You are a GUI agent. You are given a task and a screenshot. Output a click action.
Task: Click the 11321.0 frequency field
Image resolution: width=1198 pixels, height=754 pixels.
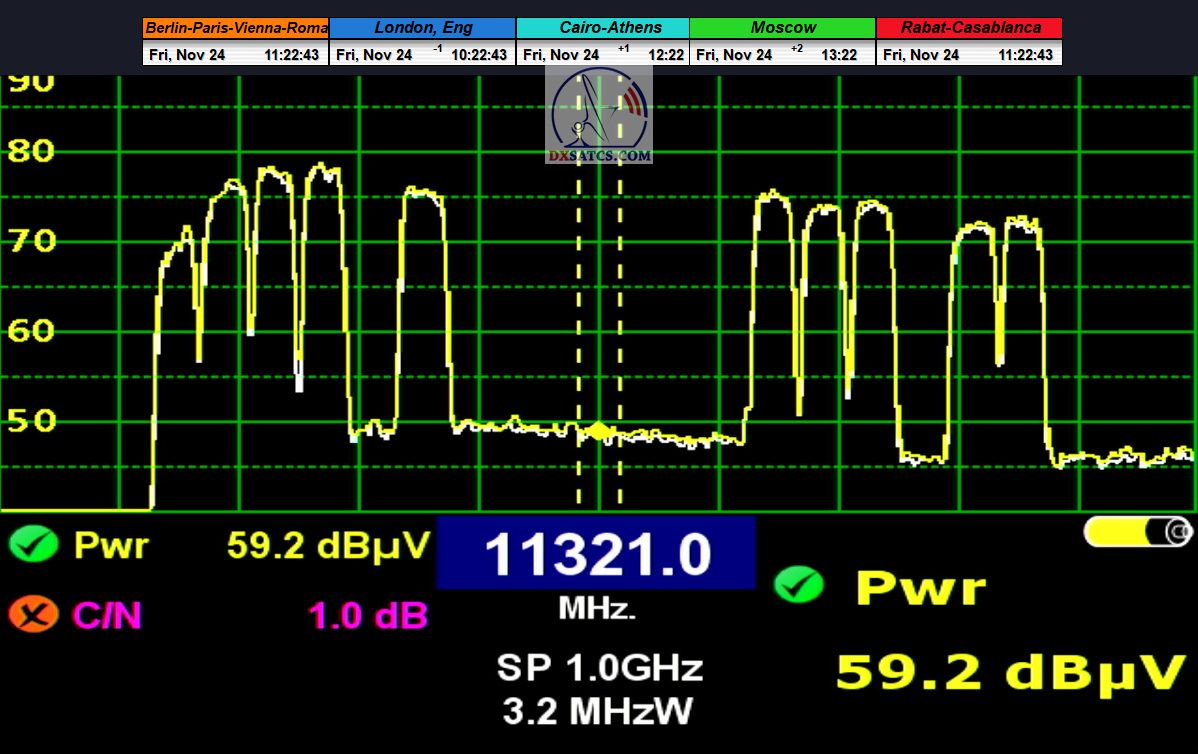(596, 554)
